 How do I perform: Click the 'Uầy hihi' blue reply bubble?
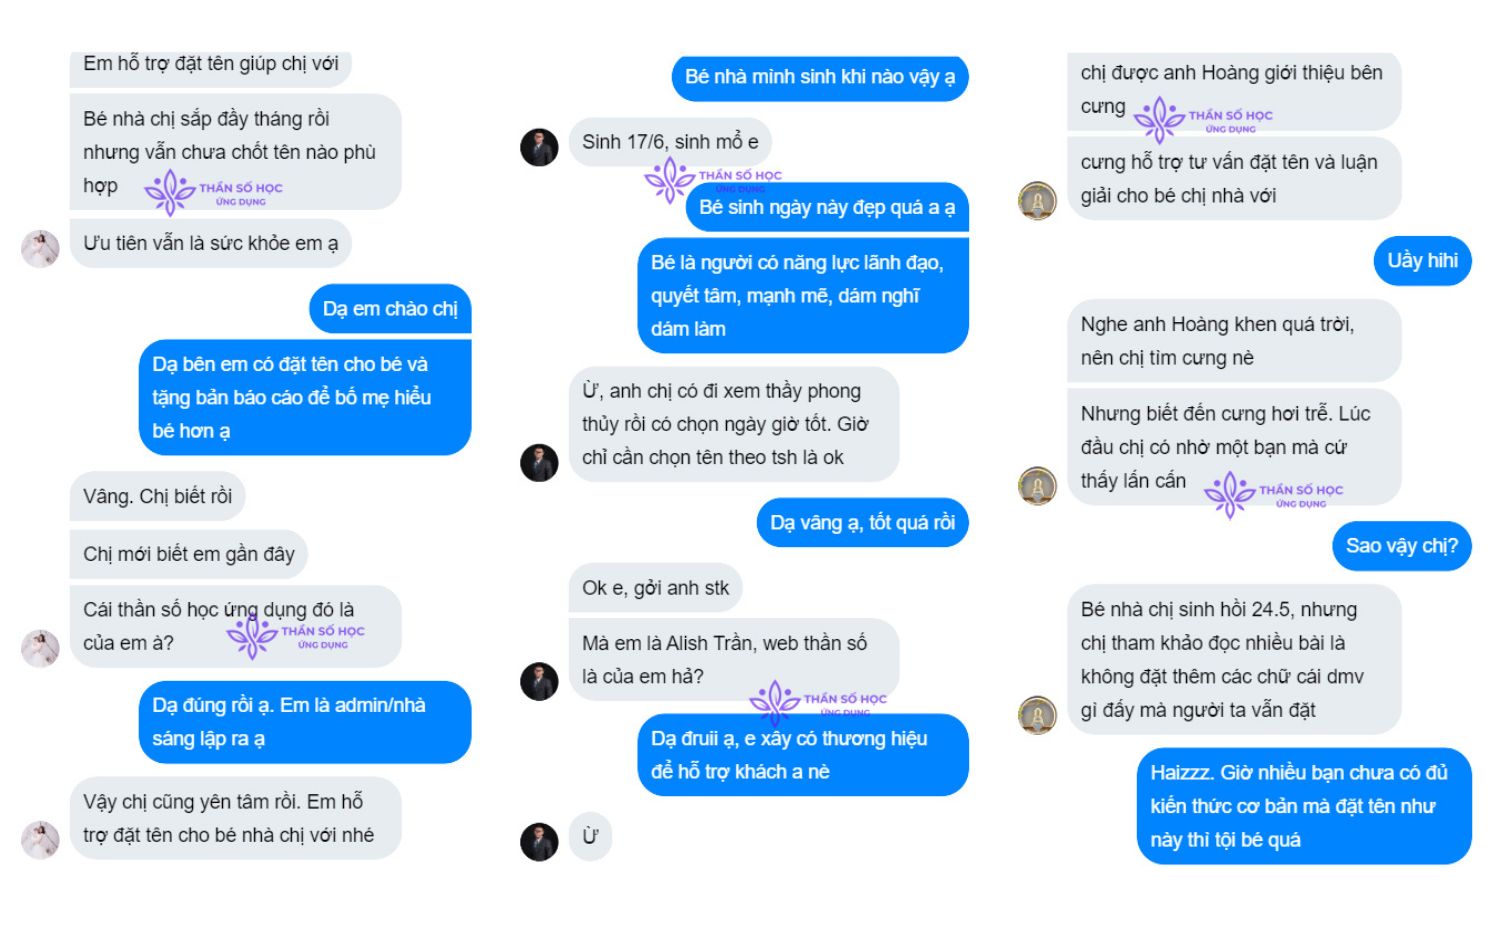pos(1422,261)
